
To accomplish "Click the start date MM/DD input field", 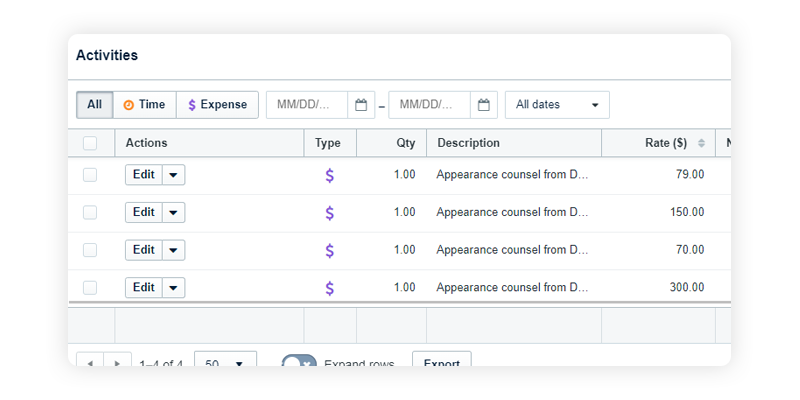I will coord(307,105).
